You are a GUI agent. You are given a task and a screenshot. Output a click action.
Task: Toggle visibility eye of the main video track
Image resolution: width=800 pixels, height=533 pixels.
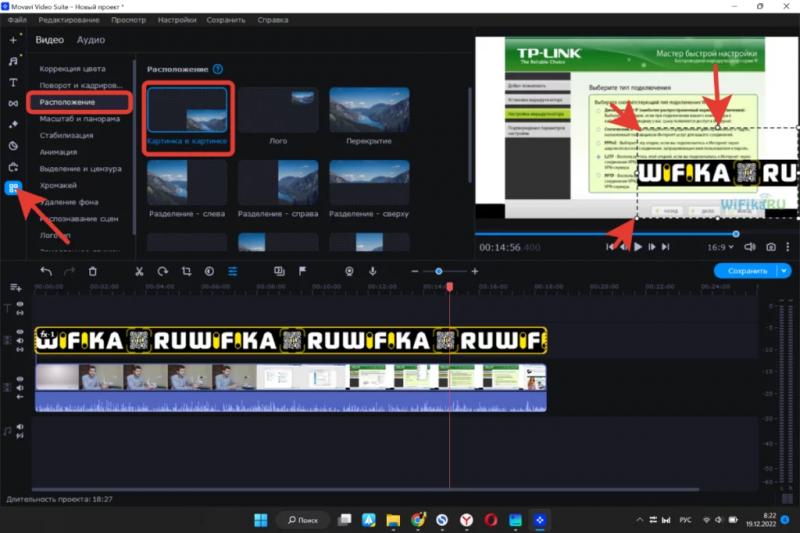pyautogui.click(x=20, y=380)
